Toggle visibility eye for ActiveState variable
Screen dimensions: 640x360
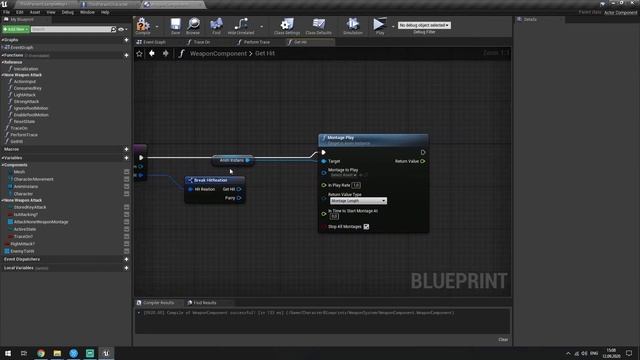(127, 229)
